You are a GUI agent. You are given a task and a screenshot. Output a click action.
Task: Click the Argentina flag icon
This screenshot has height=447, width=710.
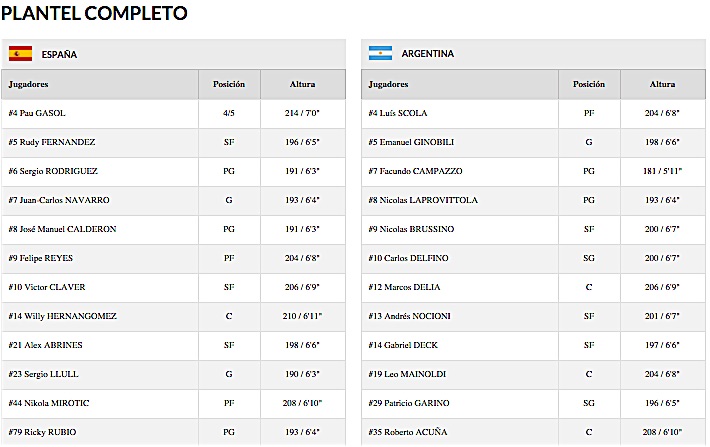click(380, 54)
